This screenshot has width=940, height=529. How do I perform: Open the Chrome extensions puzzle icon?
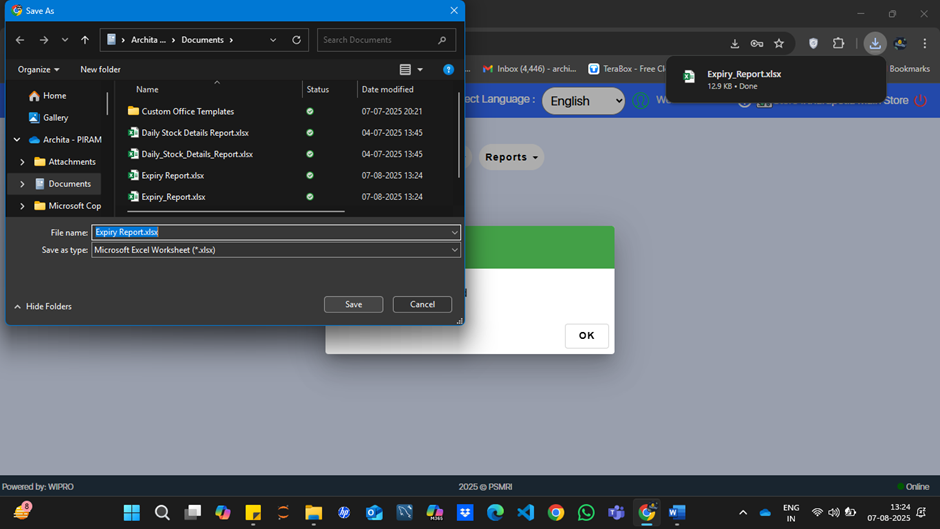pos(839,44)
